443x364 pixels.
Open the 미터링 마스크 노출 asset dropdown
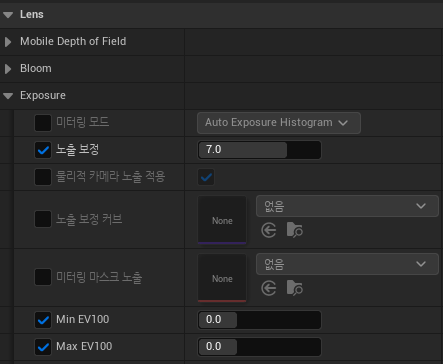347,264
